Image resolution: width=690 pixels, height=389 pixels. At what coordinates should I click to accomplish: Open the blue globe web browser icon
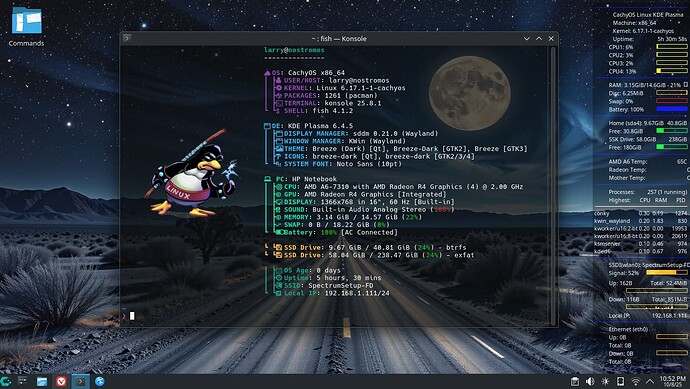tap(100, 381)
